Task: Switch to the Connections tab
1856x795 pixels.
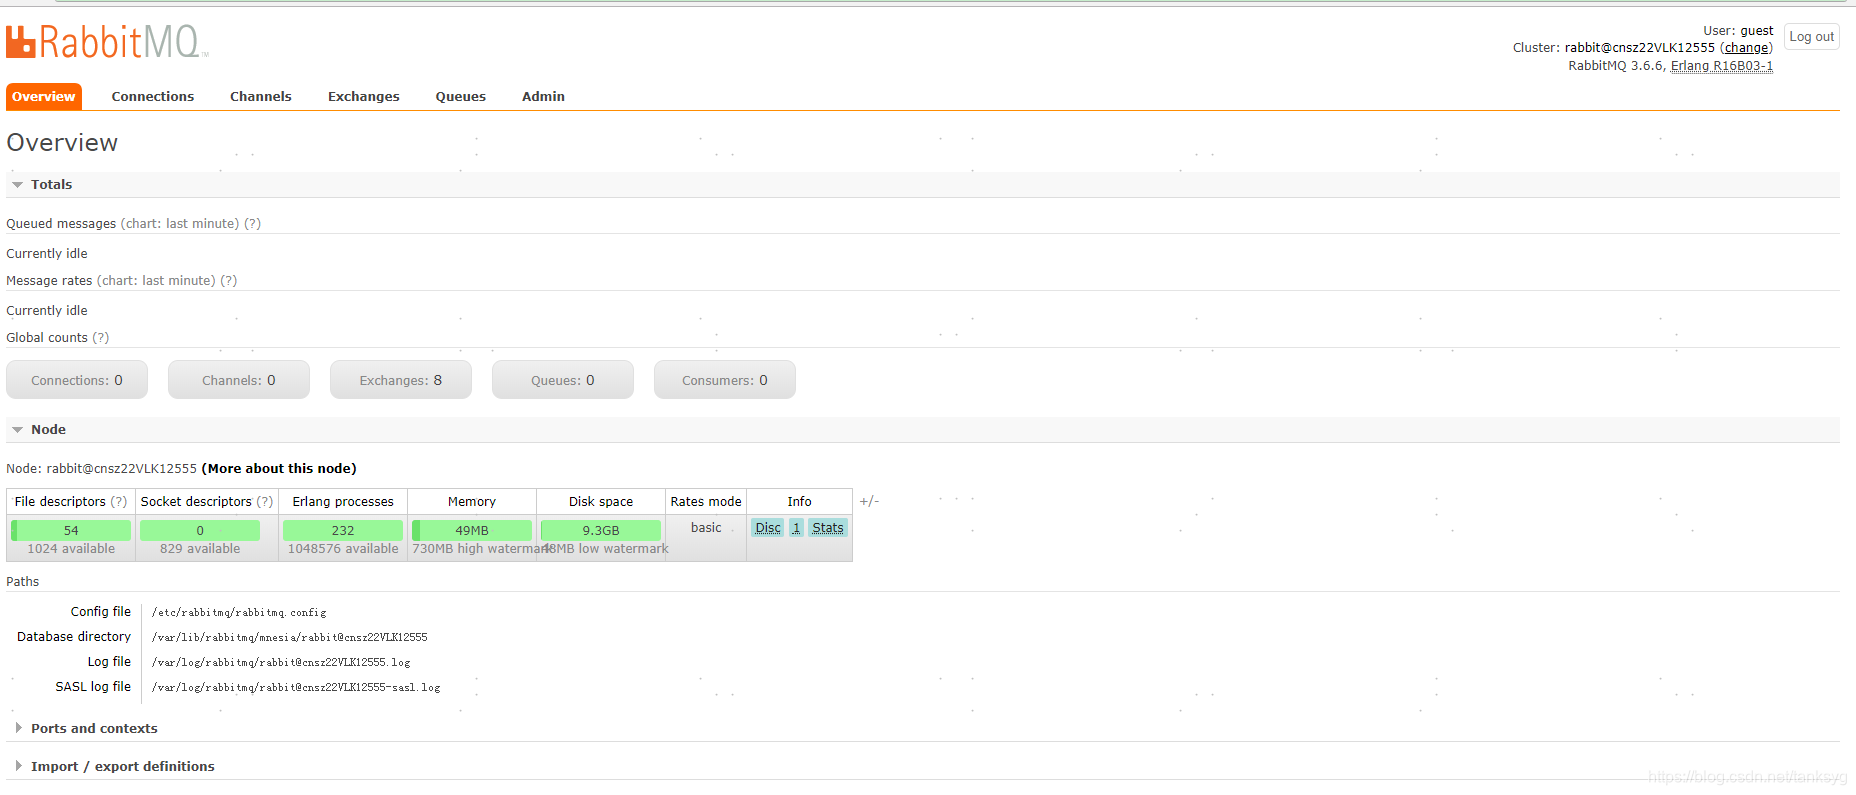Action: (x=153, y=96)
